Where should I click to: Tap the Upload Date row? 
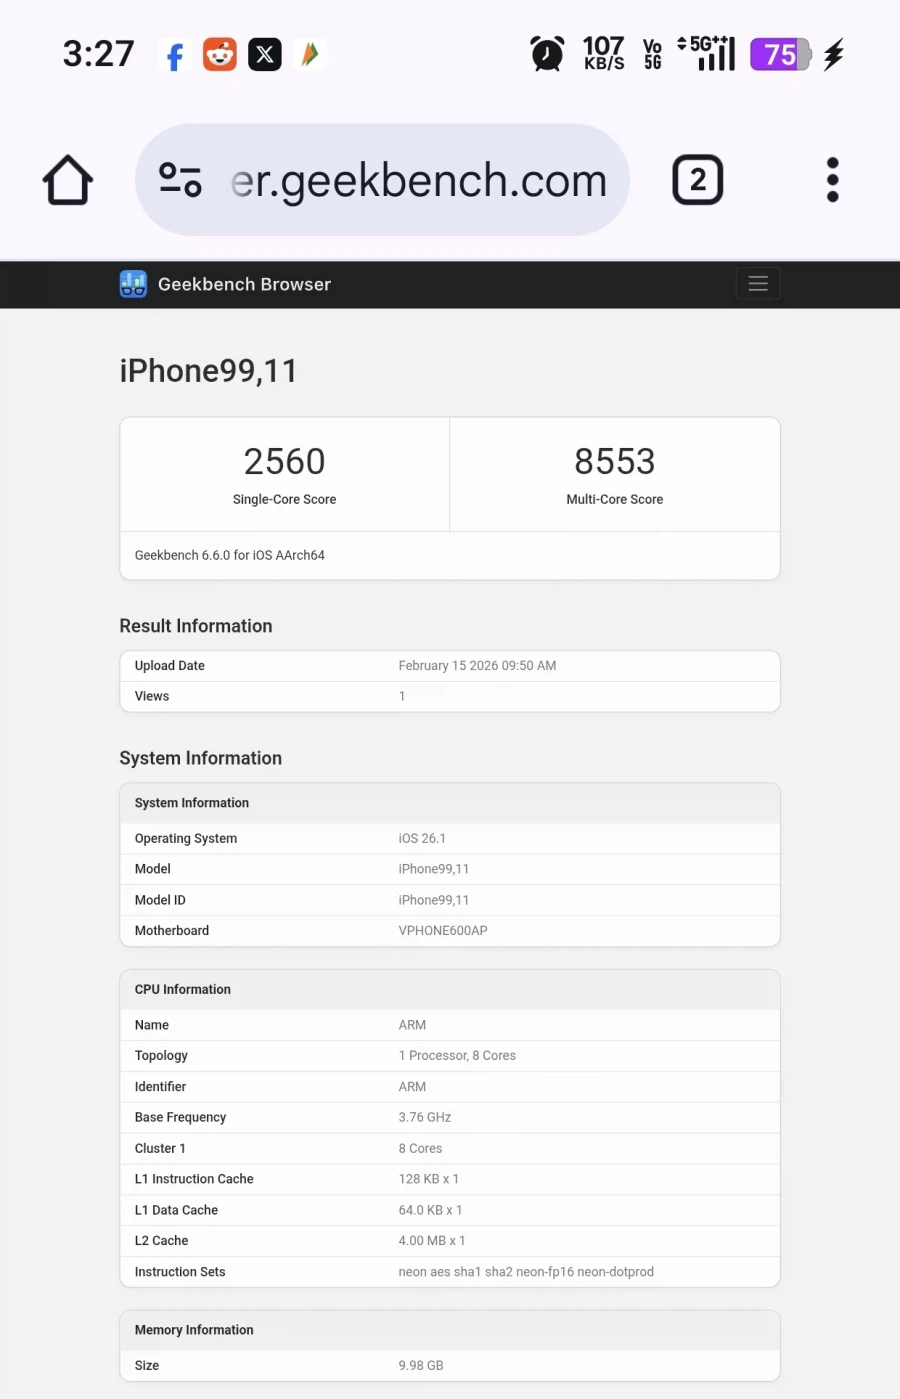click(x=449, y=666)
